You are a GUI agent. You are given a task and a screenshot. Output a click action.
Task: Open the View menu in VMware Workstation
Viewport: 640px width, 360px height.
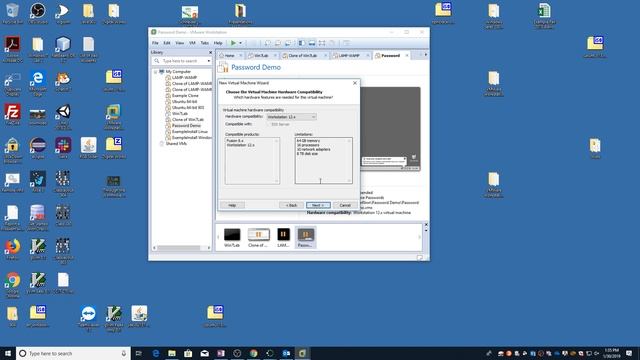[180, 43]
